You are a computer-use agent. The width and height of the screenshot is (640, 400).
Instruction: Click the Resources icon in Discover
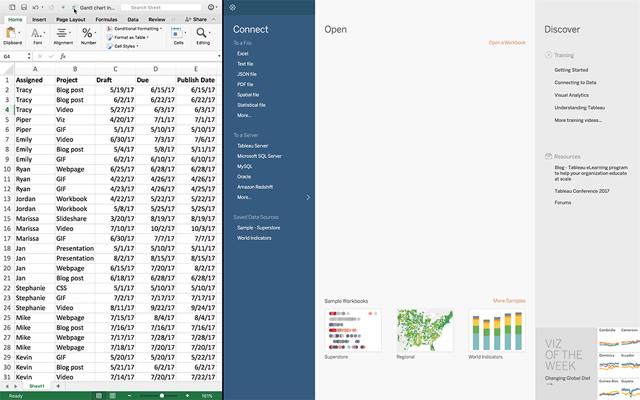click(548, 156)
